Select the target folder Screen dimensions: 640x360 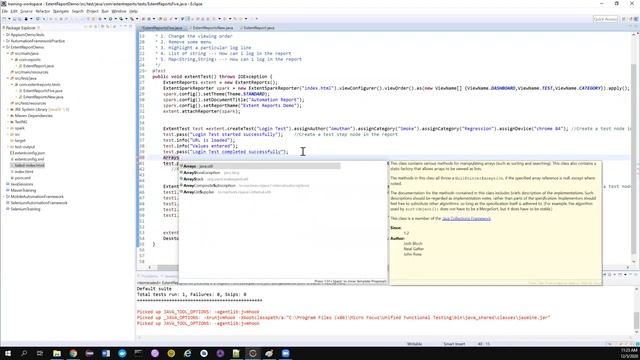tap(20, 140)
